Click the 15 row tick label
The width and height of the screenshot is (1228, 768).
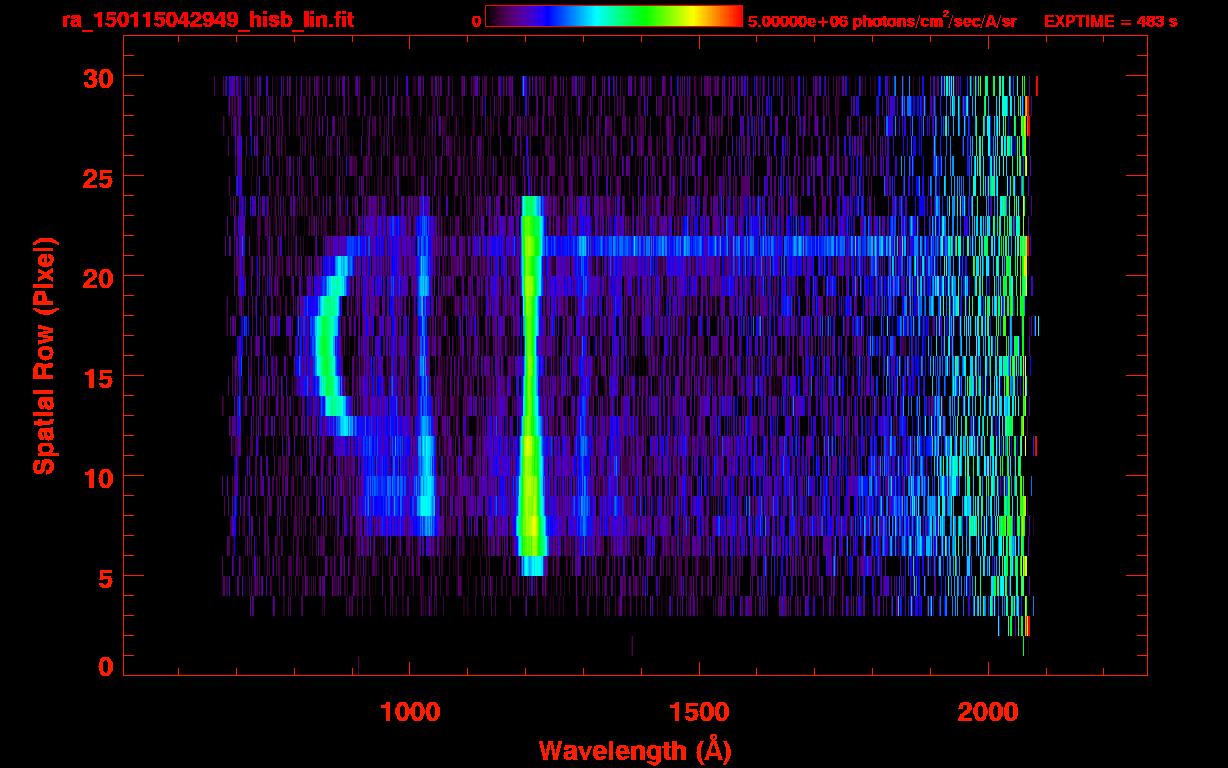[96, 377]
